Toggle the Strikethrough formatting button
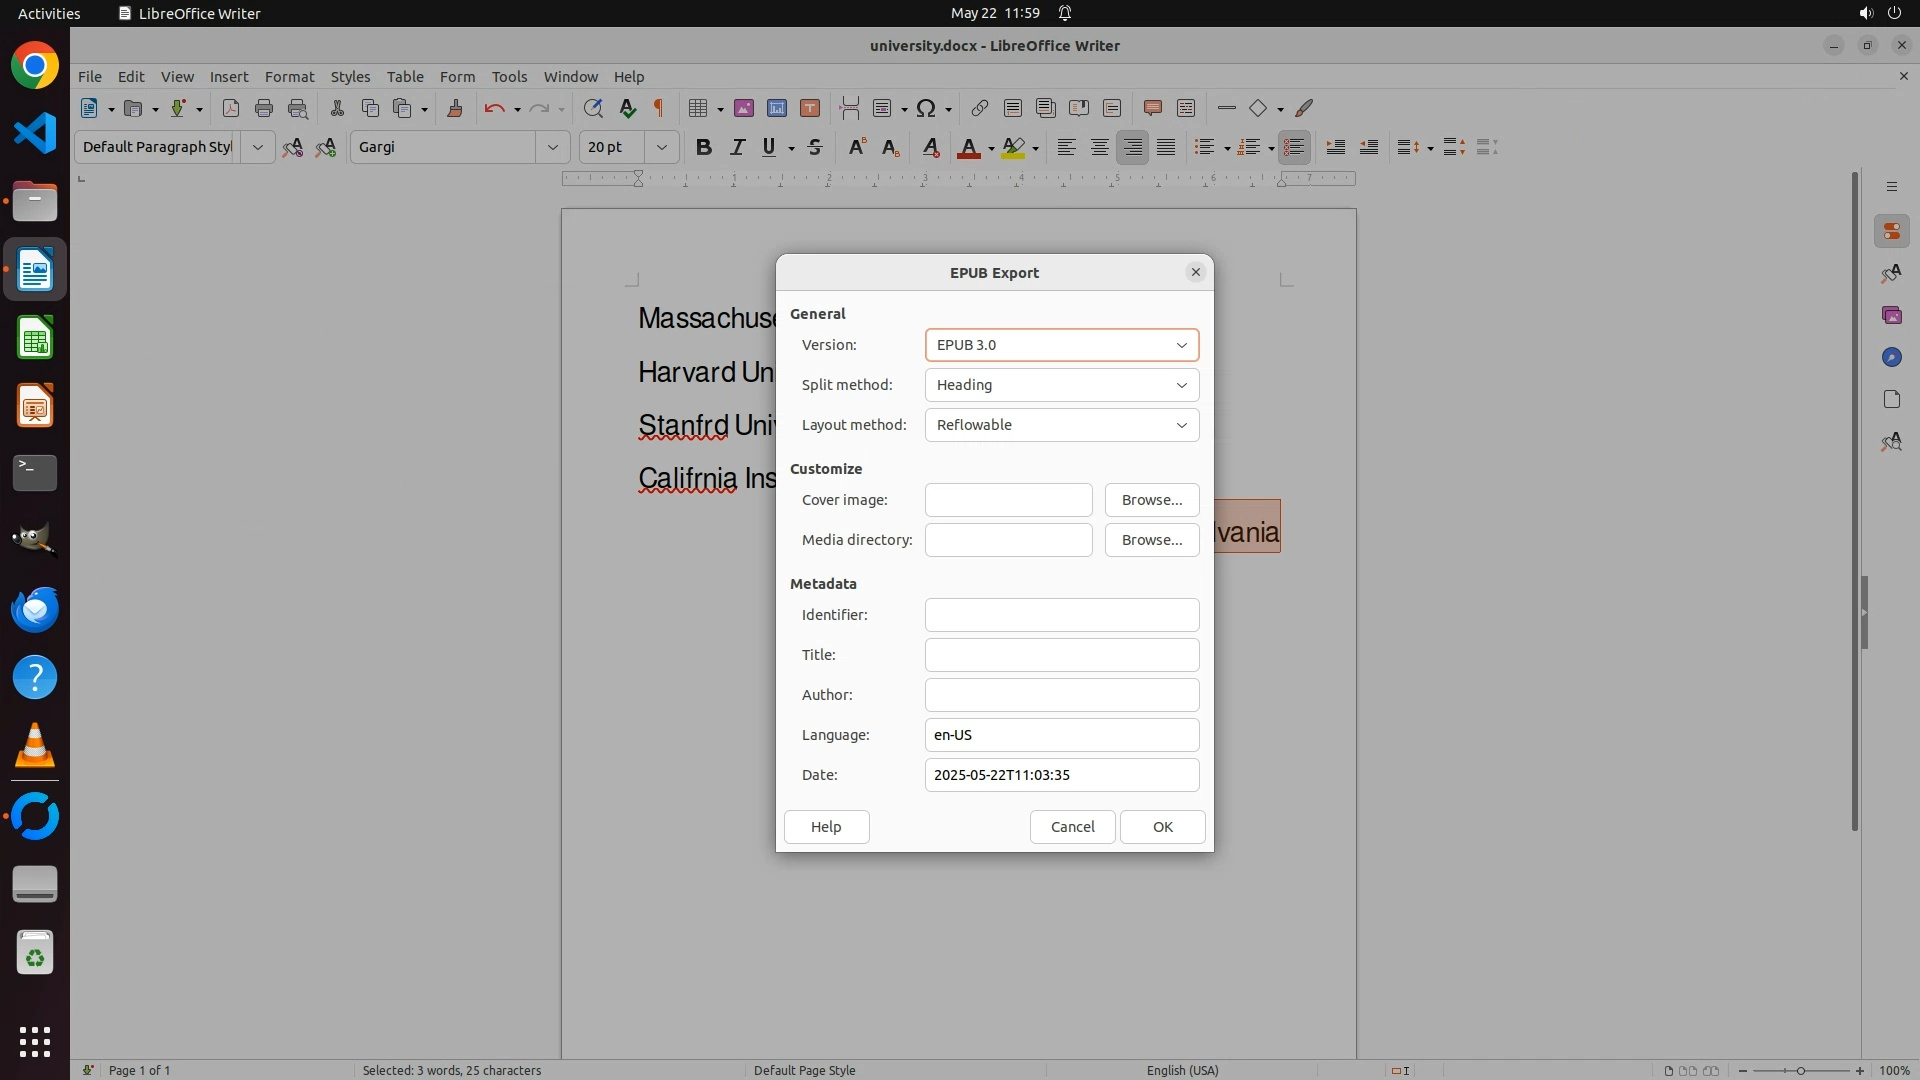Image resolution: width=1920 pixels, height=1080 pixels. point(815,147)
